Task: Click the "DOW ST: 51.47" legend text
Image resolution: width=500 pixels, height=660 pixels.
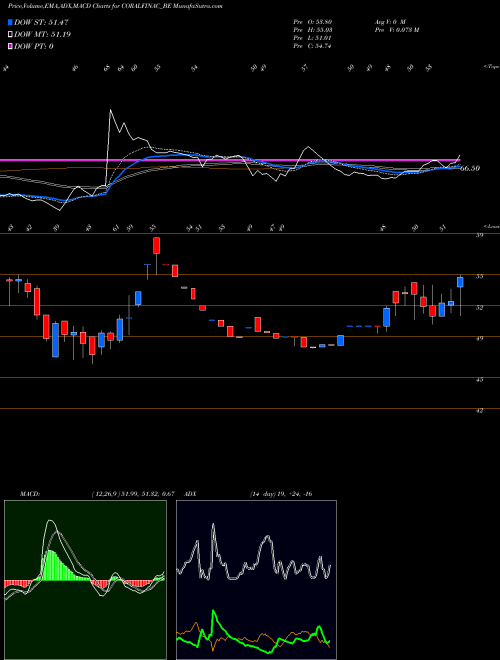Action: point(41,22)
